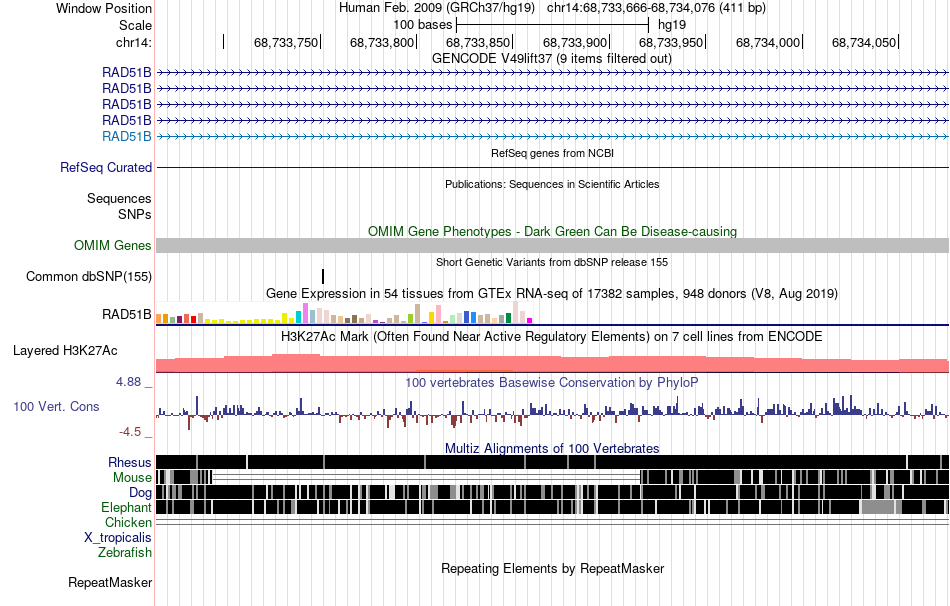This screenshot has height=606, width=950.
Task: Open Multiz Alignments of 100 Vertebrates title
Action: click(x=552, y=449)
